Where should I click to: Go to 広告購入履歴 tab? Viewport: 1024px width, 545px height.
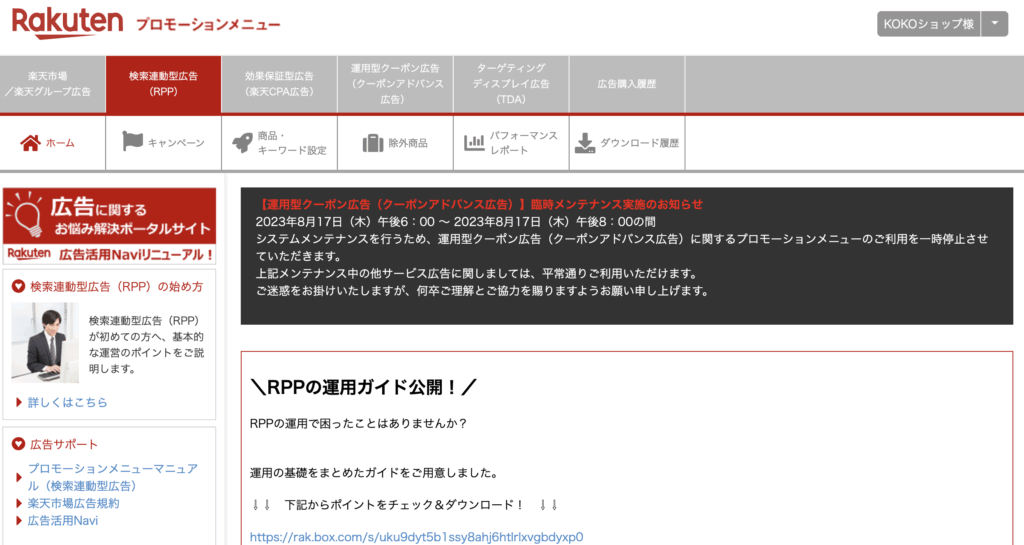pos(627,84)
